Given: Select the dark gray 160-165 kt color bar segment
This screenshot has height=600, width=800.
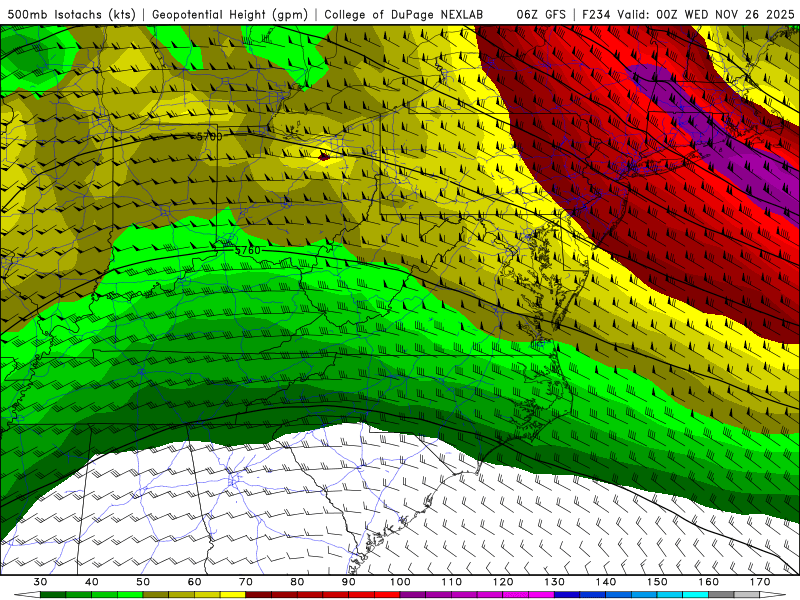Looking at the screenshot, I should pos(721,595).
